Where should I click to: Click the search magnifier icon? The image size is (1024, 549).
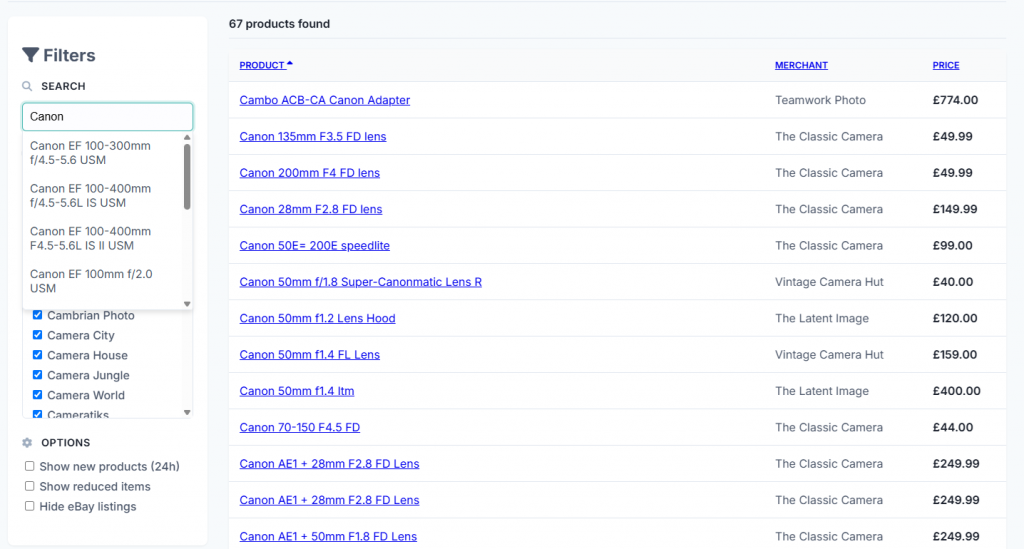27,86
